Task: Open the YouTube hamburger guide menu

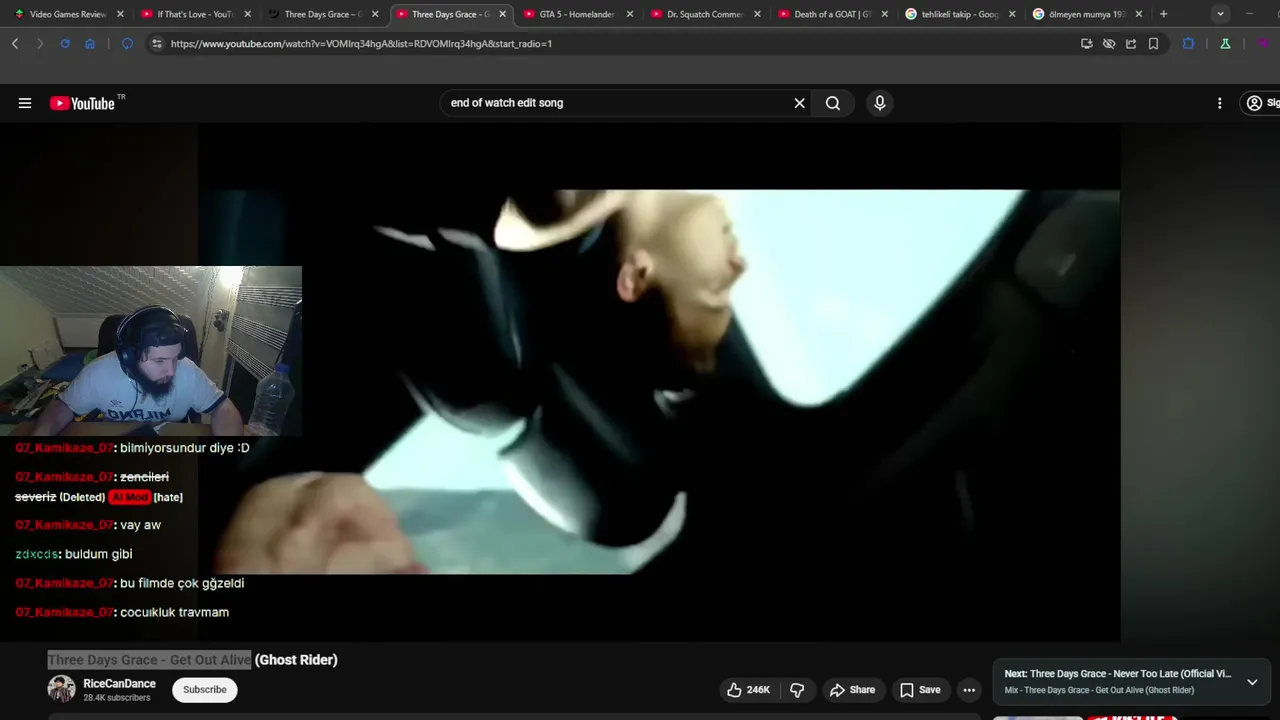Action: click(x=25, y=103)
